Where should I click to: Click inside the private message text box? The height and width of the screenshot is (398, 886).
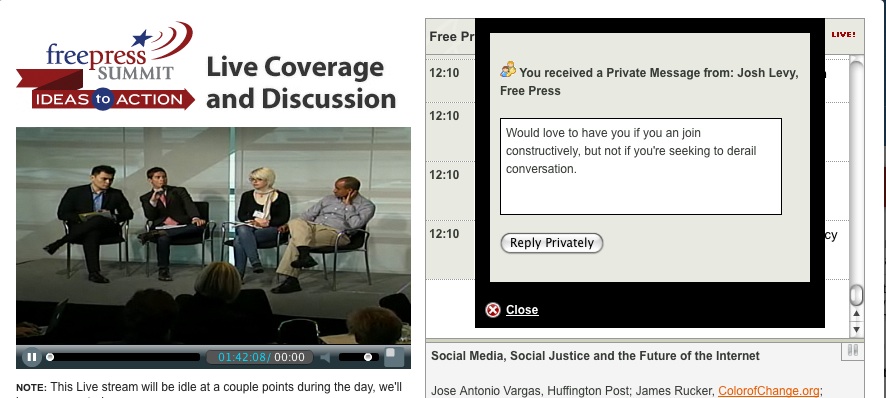641,166
